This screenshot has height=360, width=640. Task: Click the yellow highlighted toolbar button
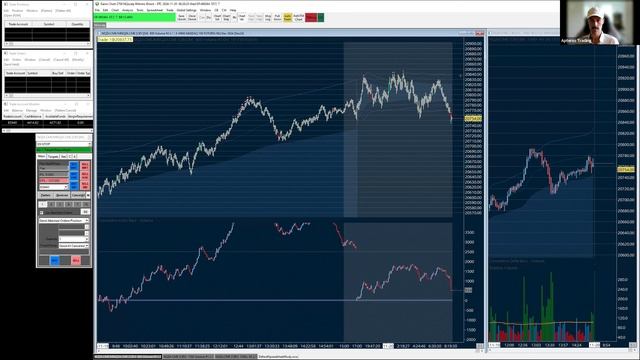tap(287, 18)
